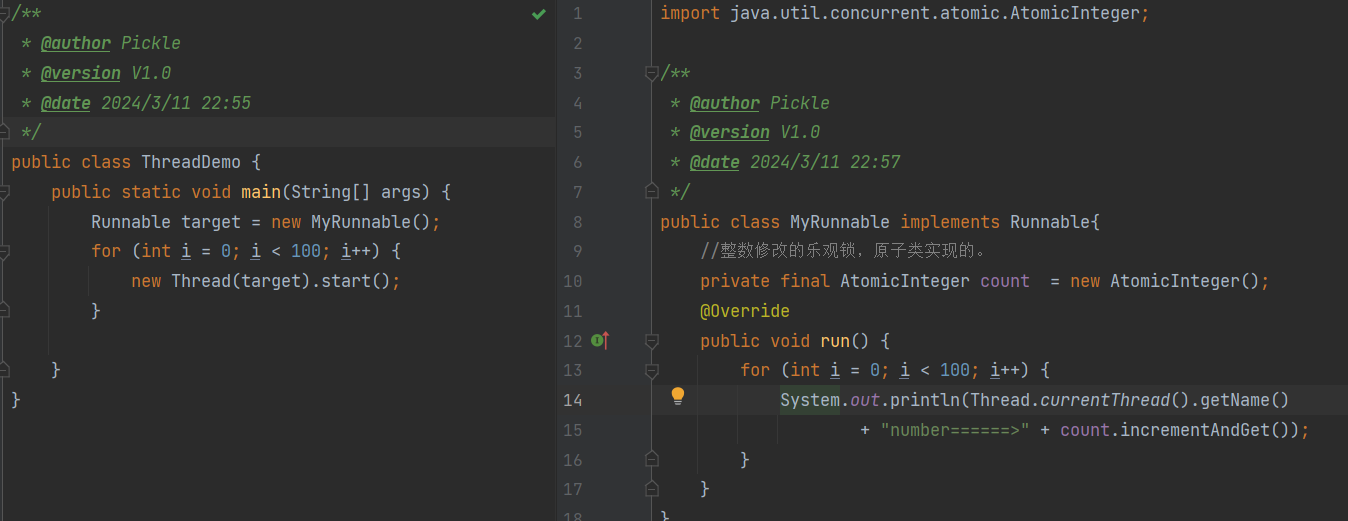
Task: Click line number 15 in the gutter
Action: (x=572, y=430)
